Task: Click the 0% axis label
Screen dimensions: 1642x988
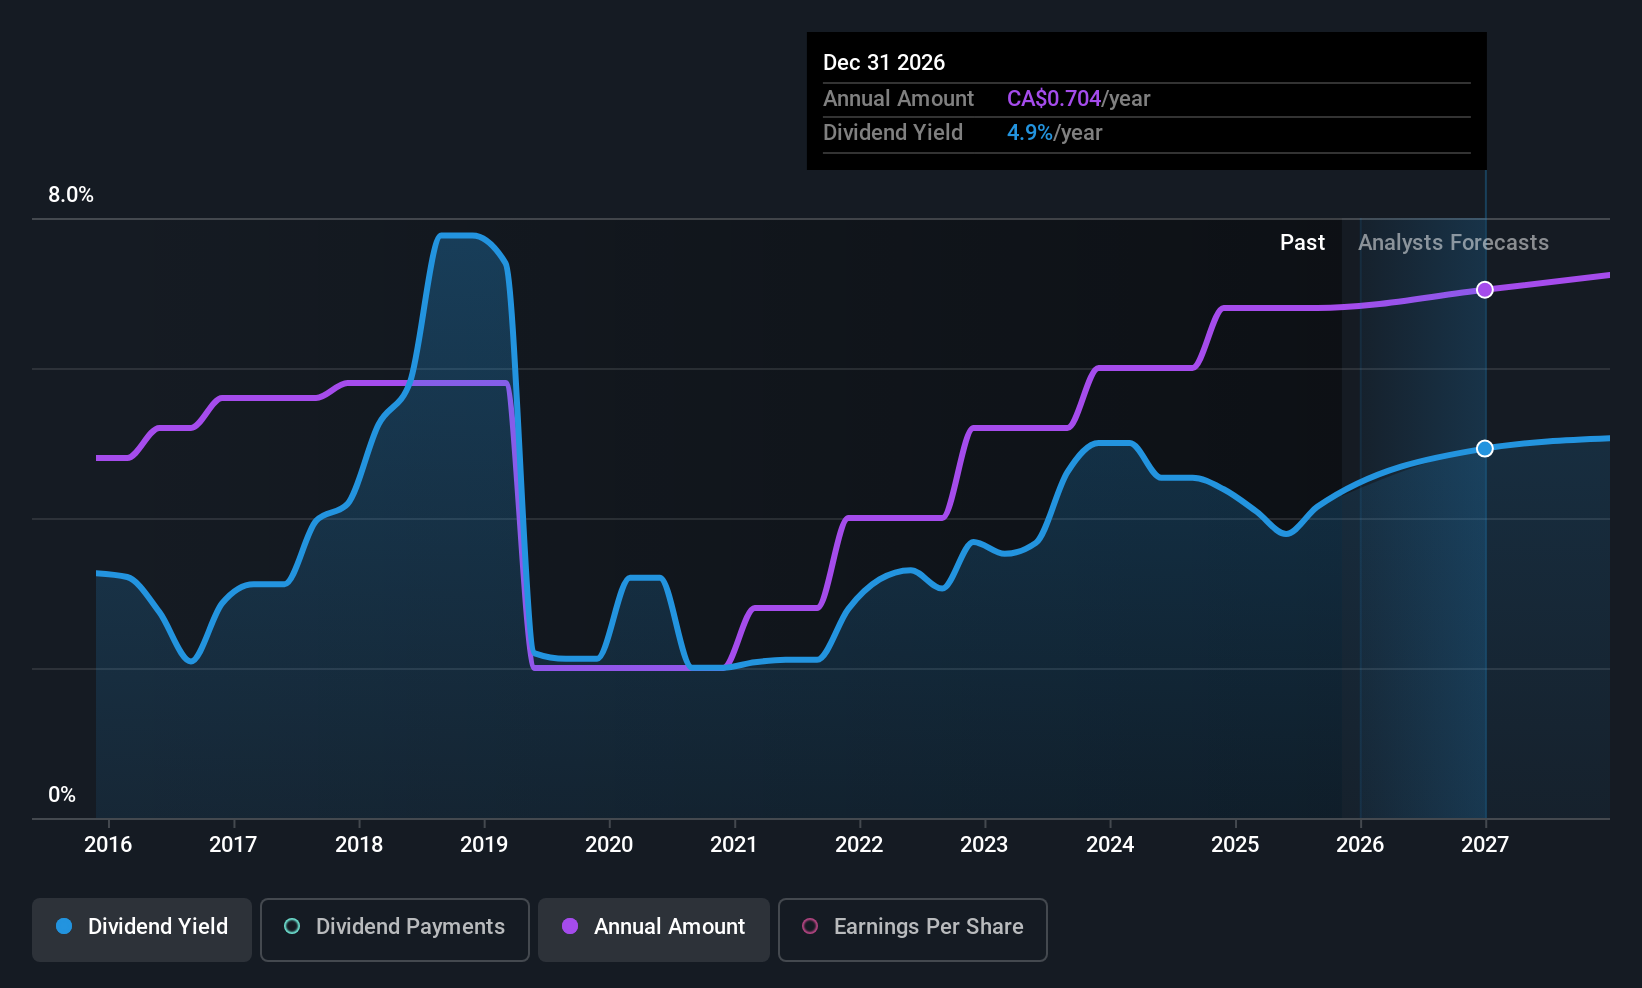Action: (x=62, y=794)
